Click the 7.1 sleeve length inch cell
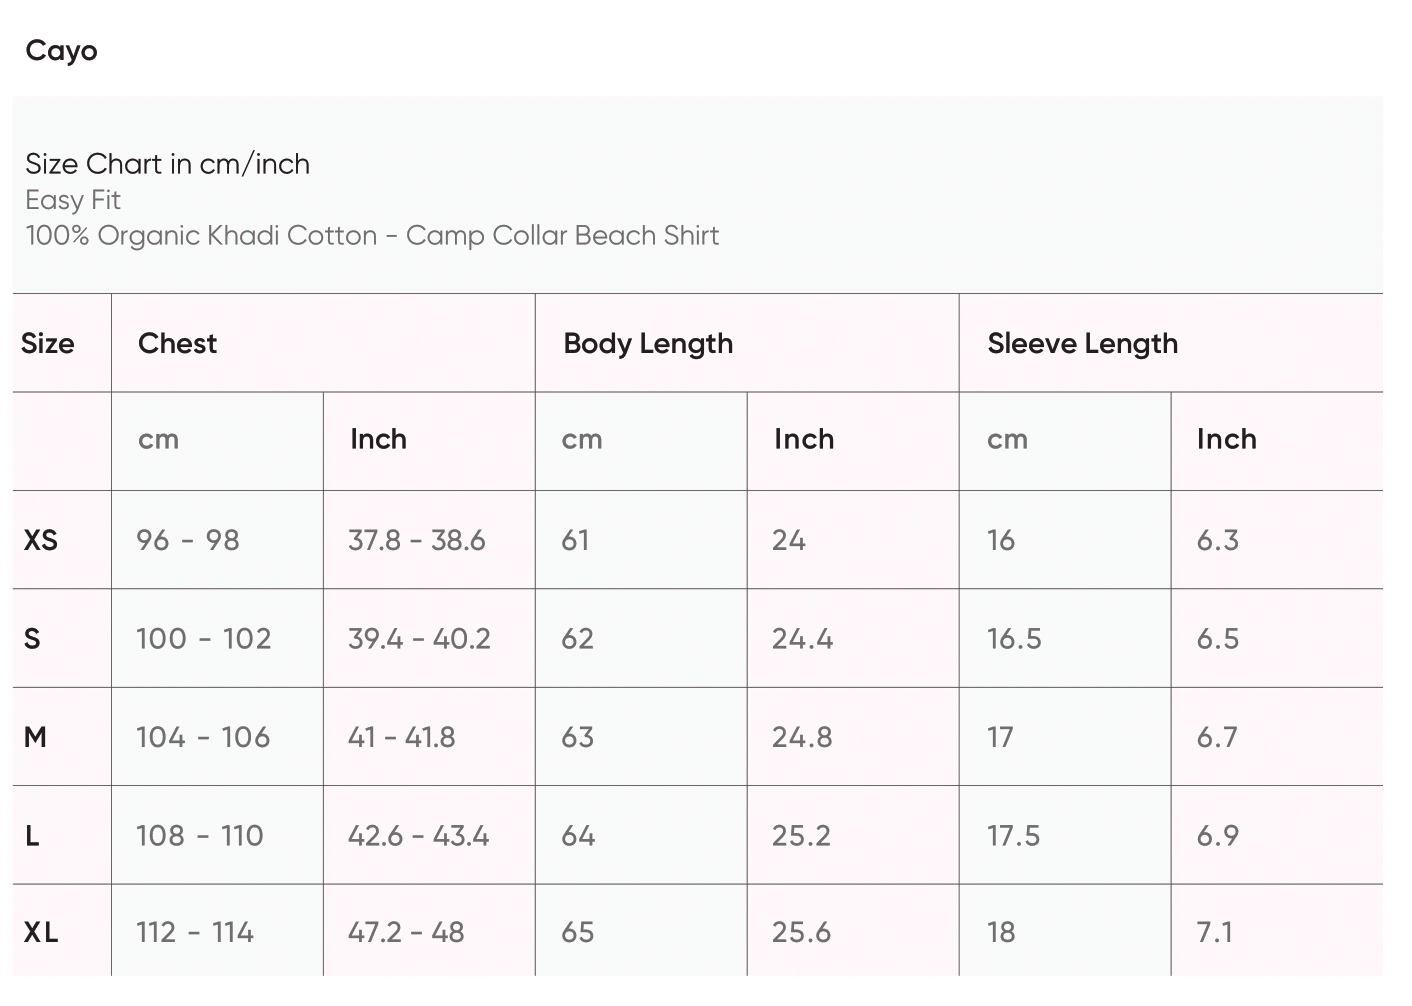This screenshot has height=1006, width=1412. [x=1214, y=933]
